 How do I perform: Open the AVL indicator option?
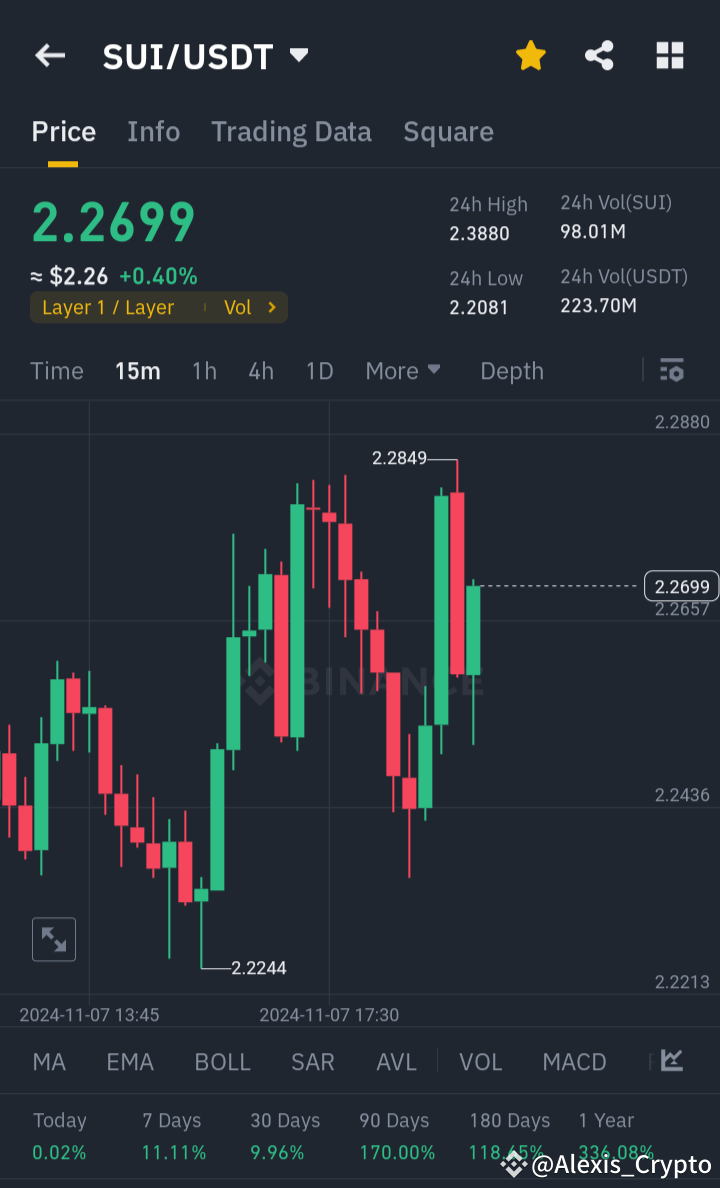pyautogui.click(x=396, y=1061)
